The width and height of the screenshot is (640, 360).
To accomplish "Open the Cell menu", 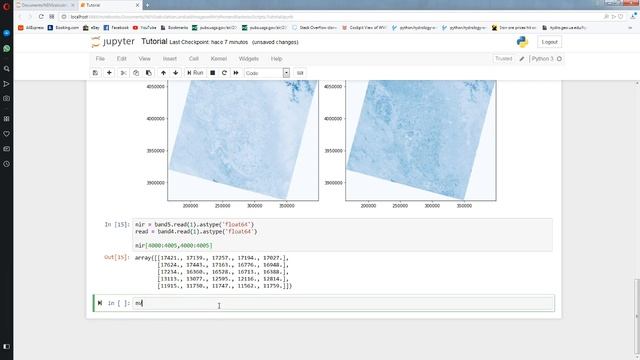I will coord(193,59).
